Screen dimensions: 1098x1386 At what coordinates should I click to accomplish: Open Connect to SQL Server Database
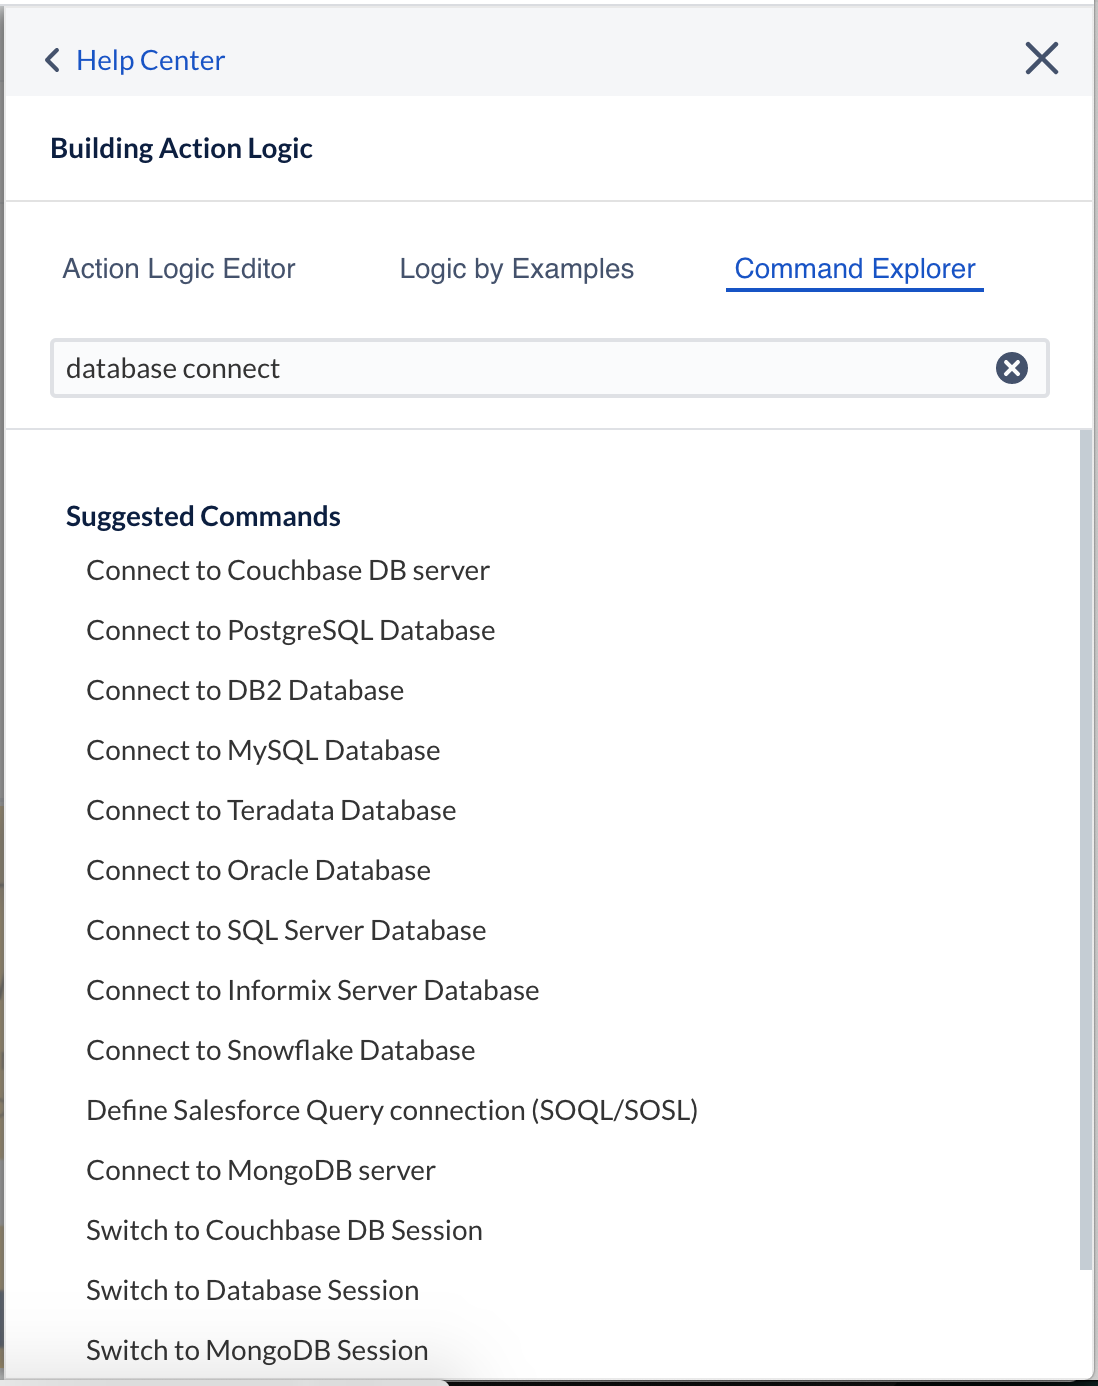coord(286,930)
